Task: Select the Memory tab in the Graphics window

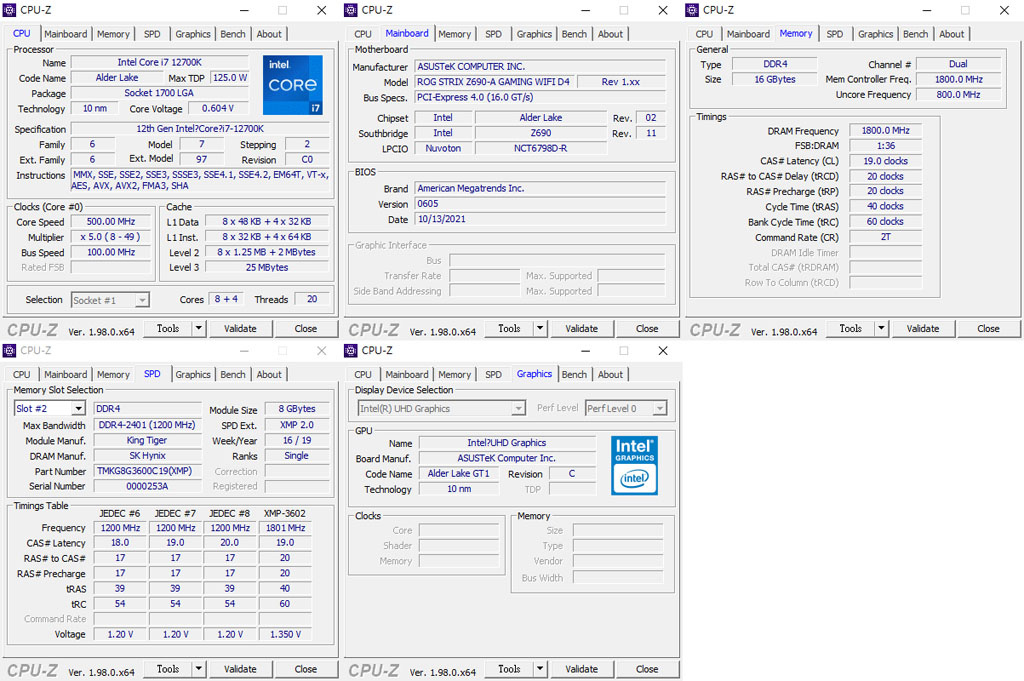Action: tap(455, 375)
